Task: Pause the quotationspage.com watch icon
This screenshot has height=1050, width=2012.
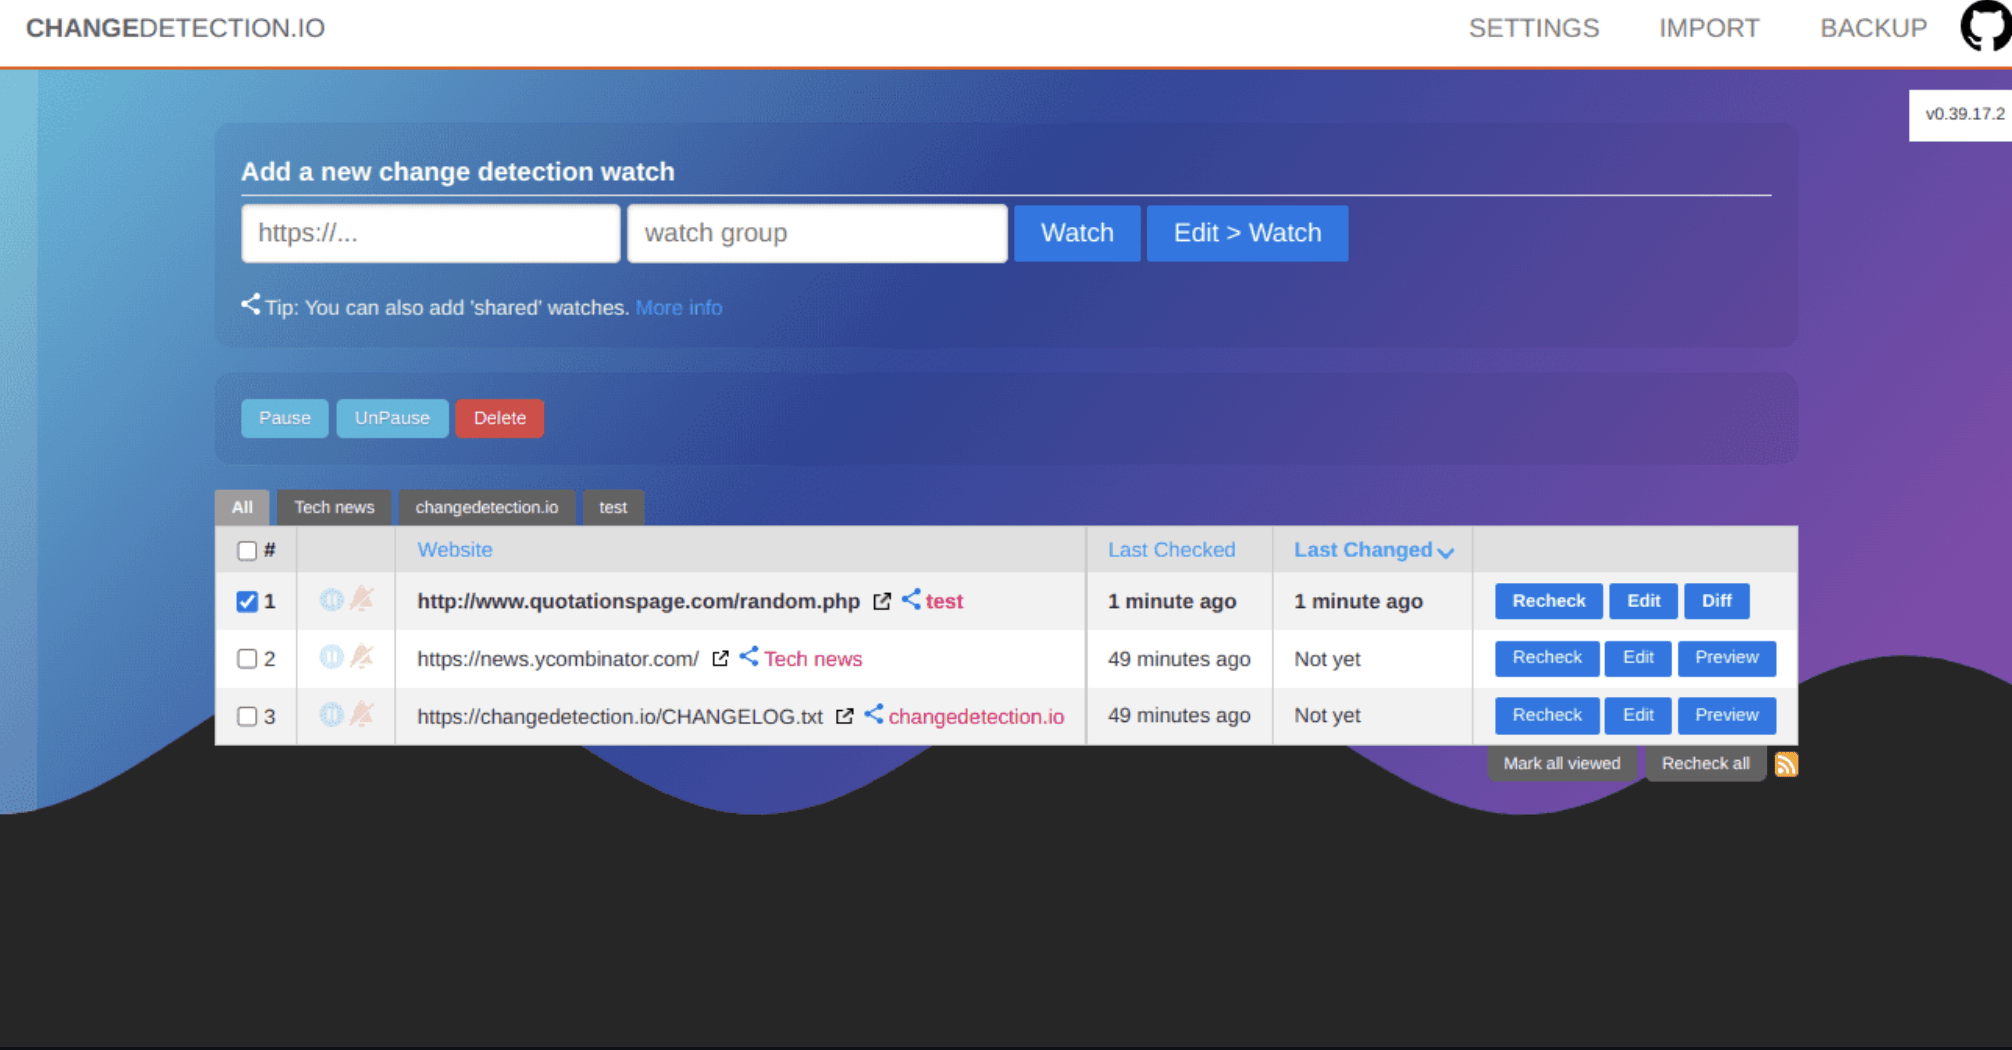Action: (331, 600)
